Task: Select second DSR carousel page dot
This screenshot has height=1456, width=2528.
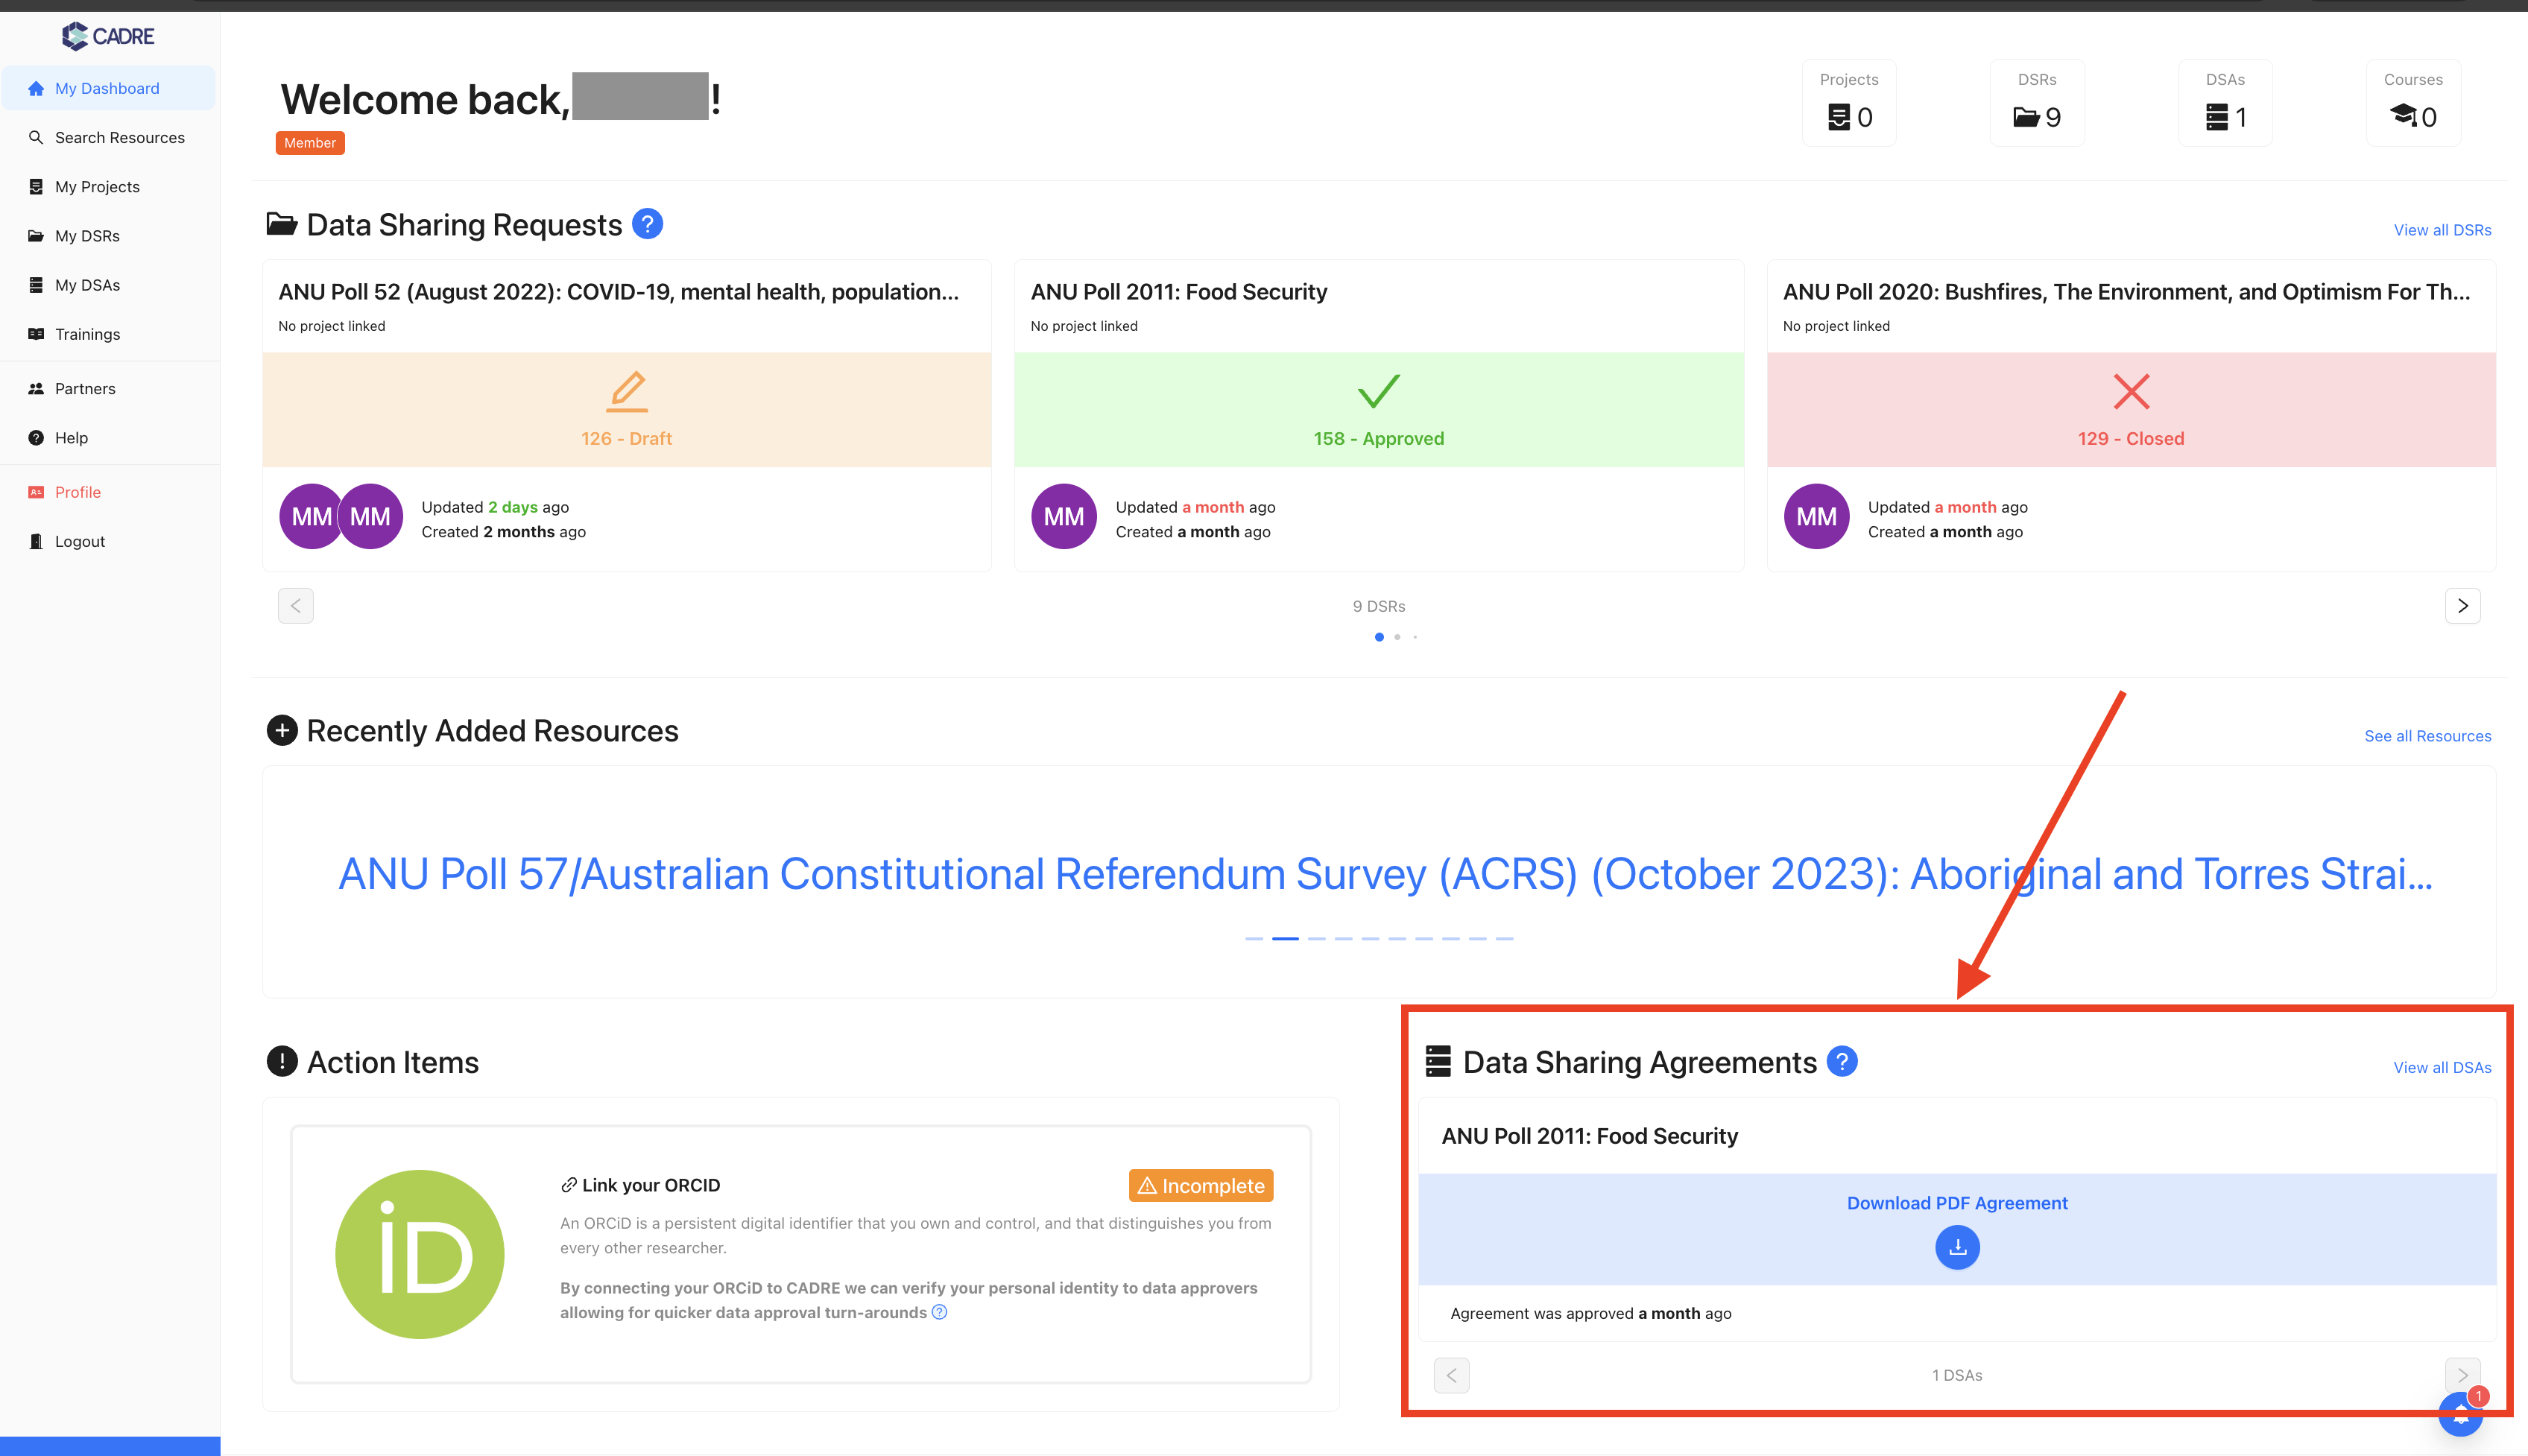Action: pyautogui.click(x=1397, y=637)
